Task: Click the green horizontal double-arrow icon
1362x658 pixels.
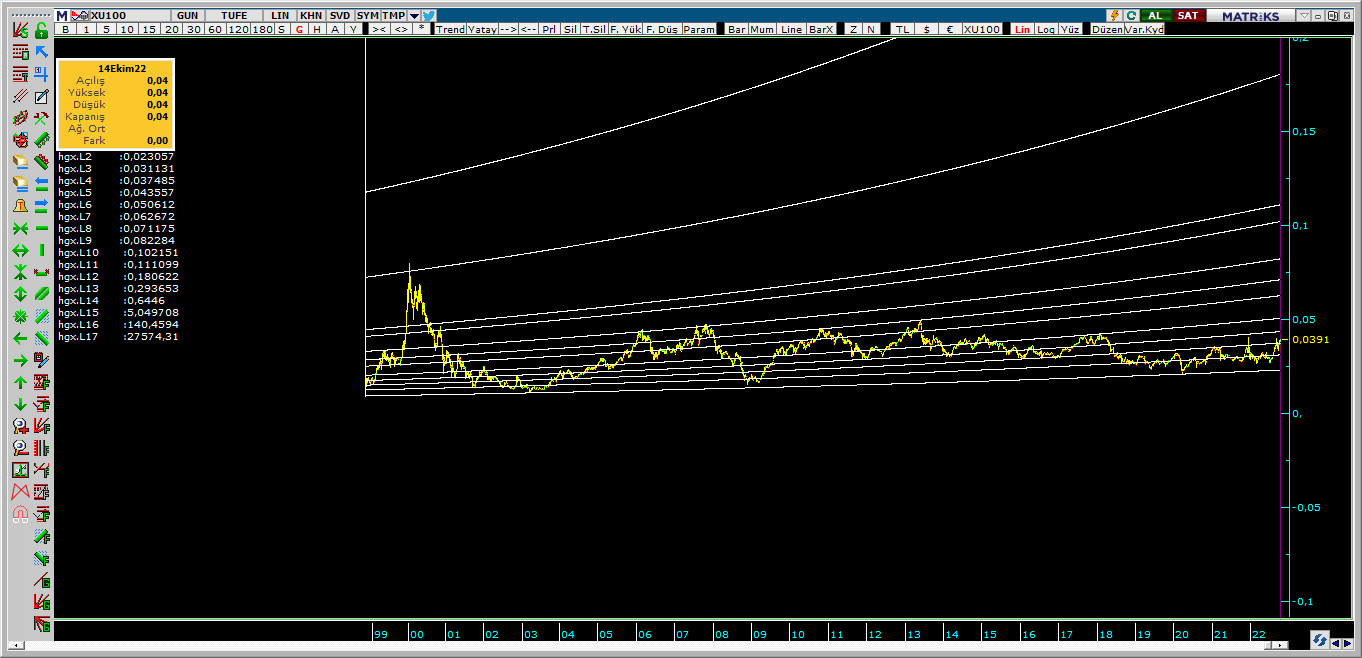Action: click(x=20, y=249)
